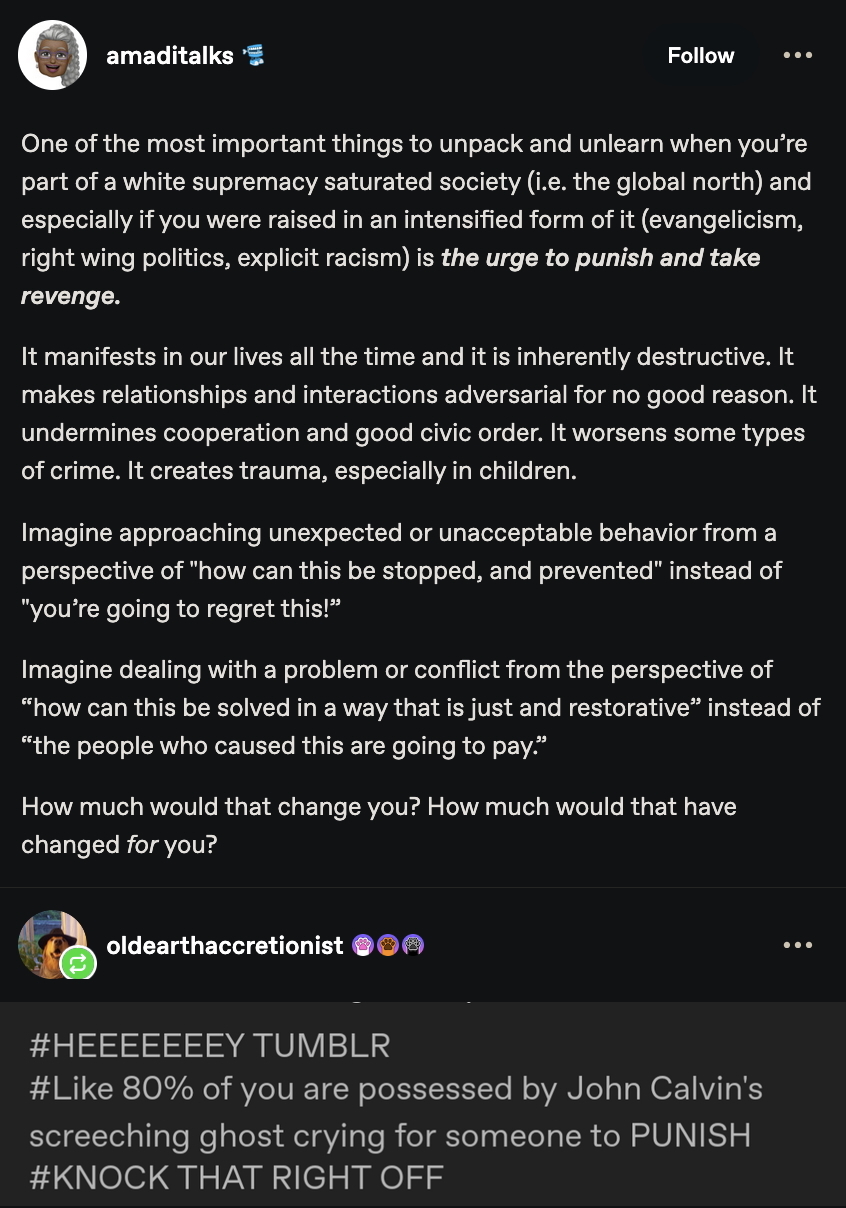Click the green reblog icon on avatar
846x1208 pixels.
[77, 964]
